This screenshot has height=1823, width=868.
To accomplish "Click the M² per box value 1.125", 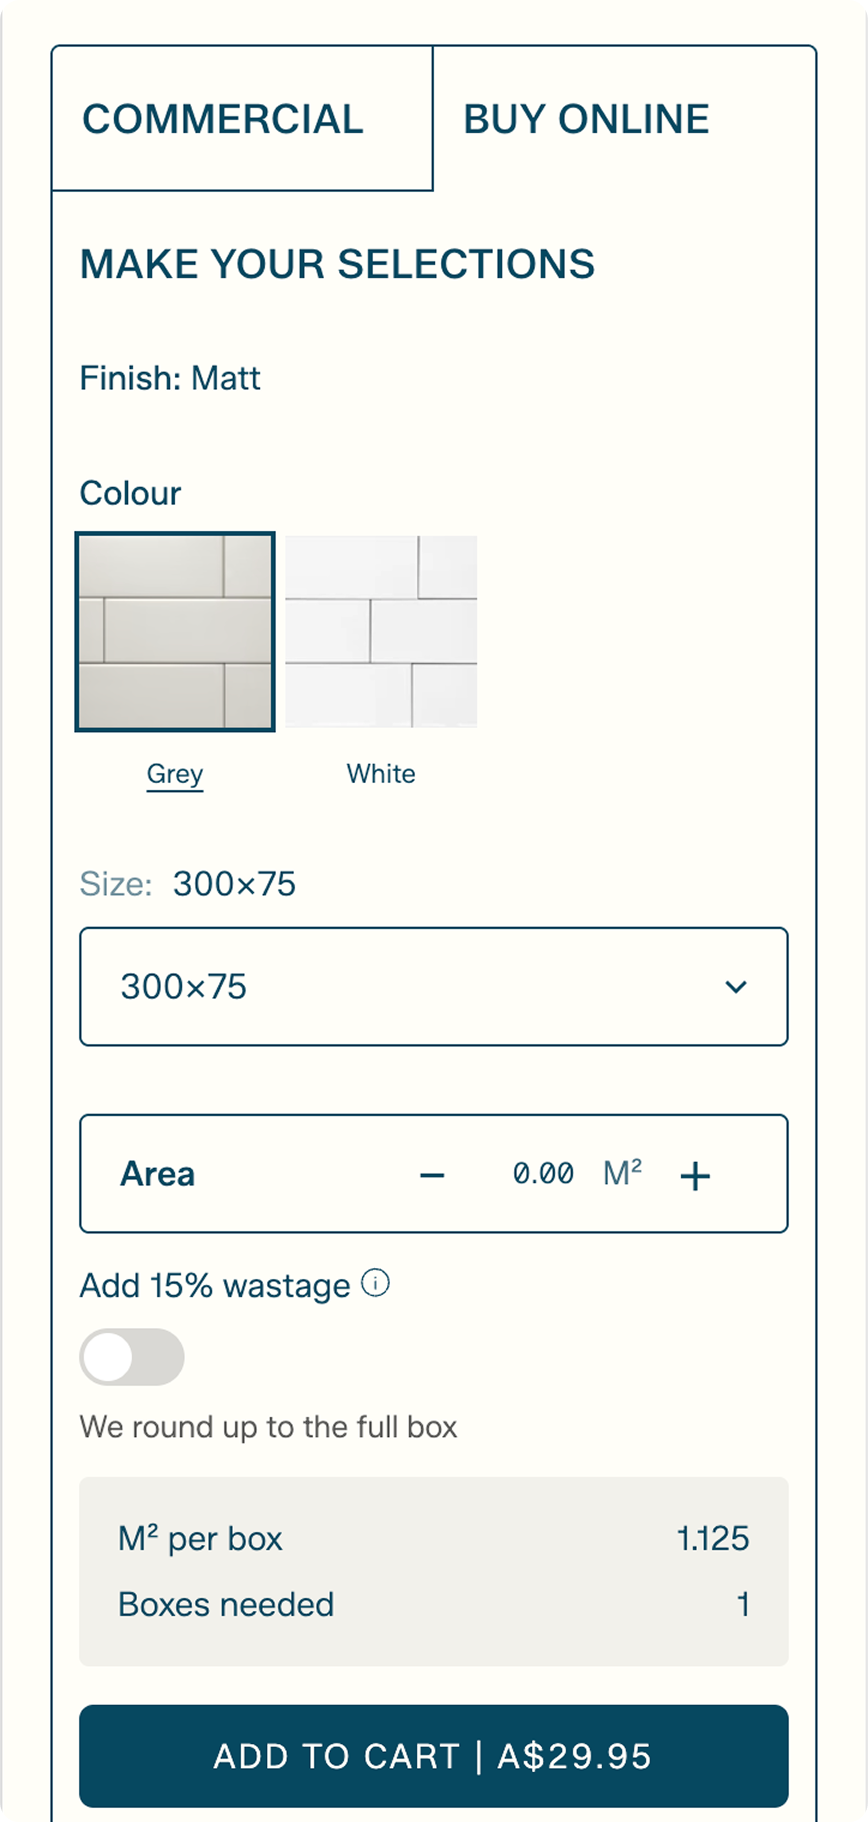I will pyautogui.click(x=713, y=1539).
